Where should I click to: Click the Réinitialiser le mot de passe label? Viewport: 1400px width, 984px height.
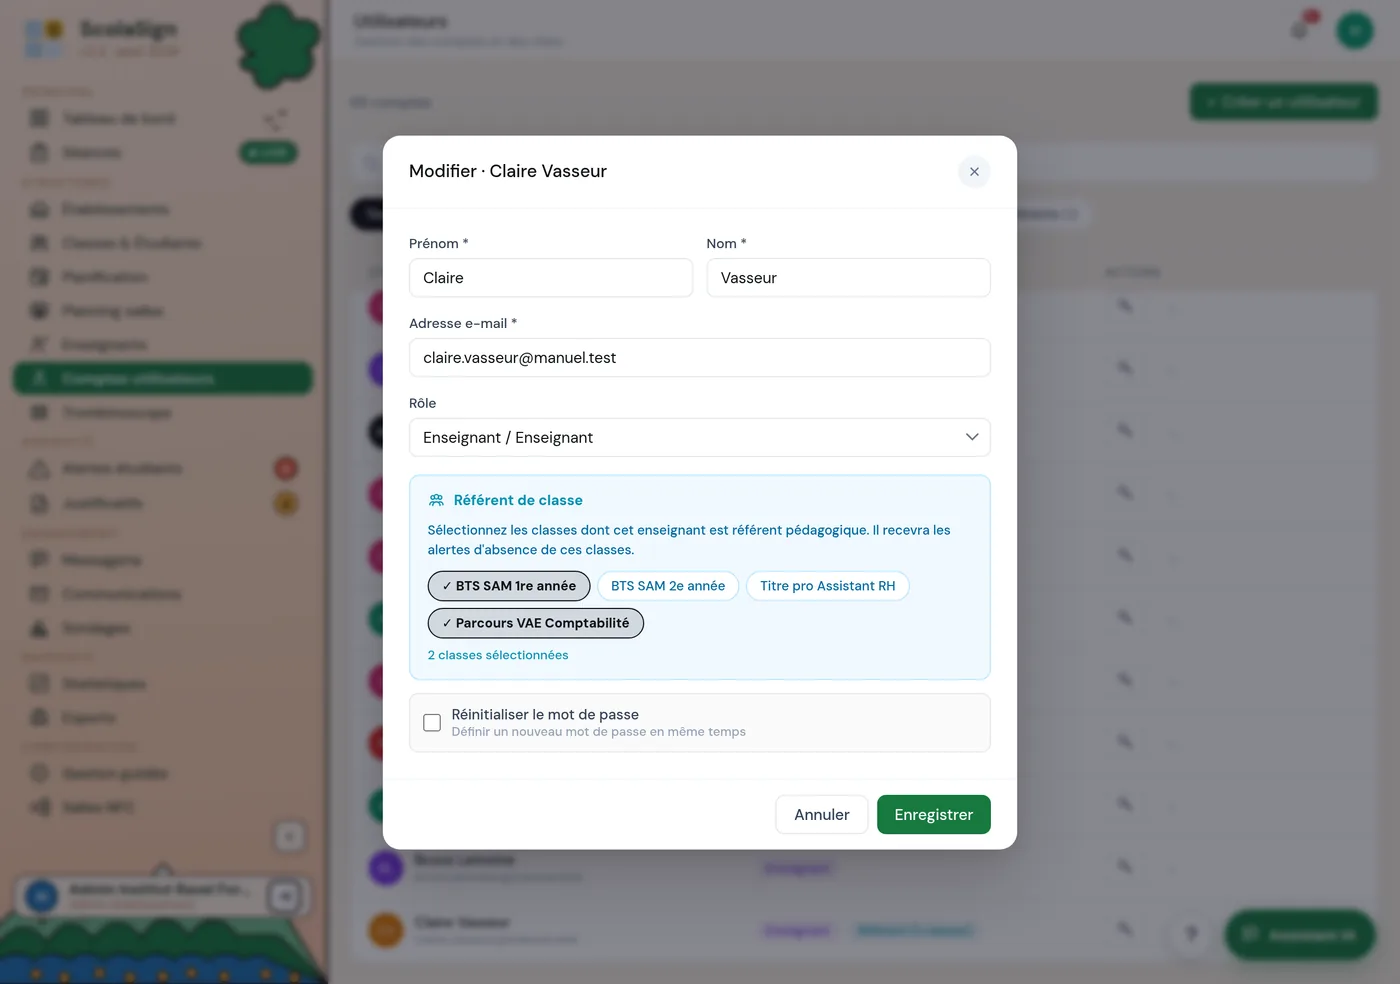point(545,714)
